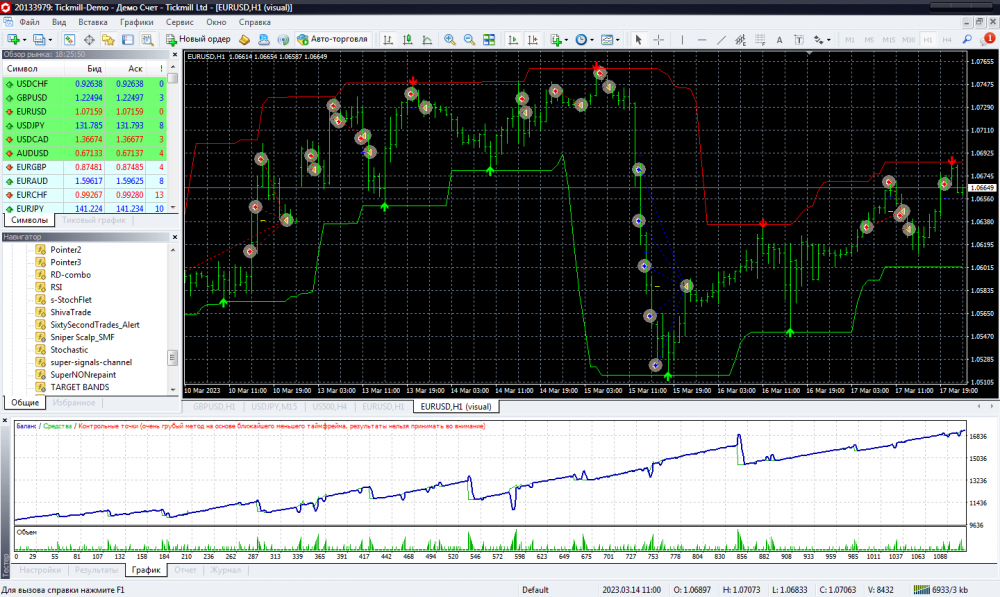Open the search magnifier icon
Screen dimensions: 1000x597
coord(967,40)
